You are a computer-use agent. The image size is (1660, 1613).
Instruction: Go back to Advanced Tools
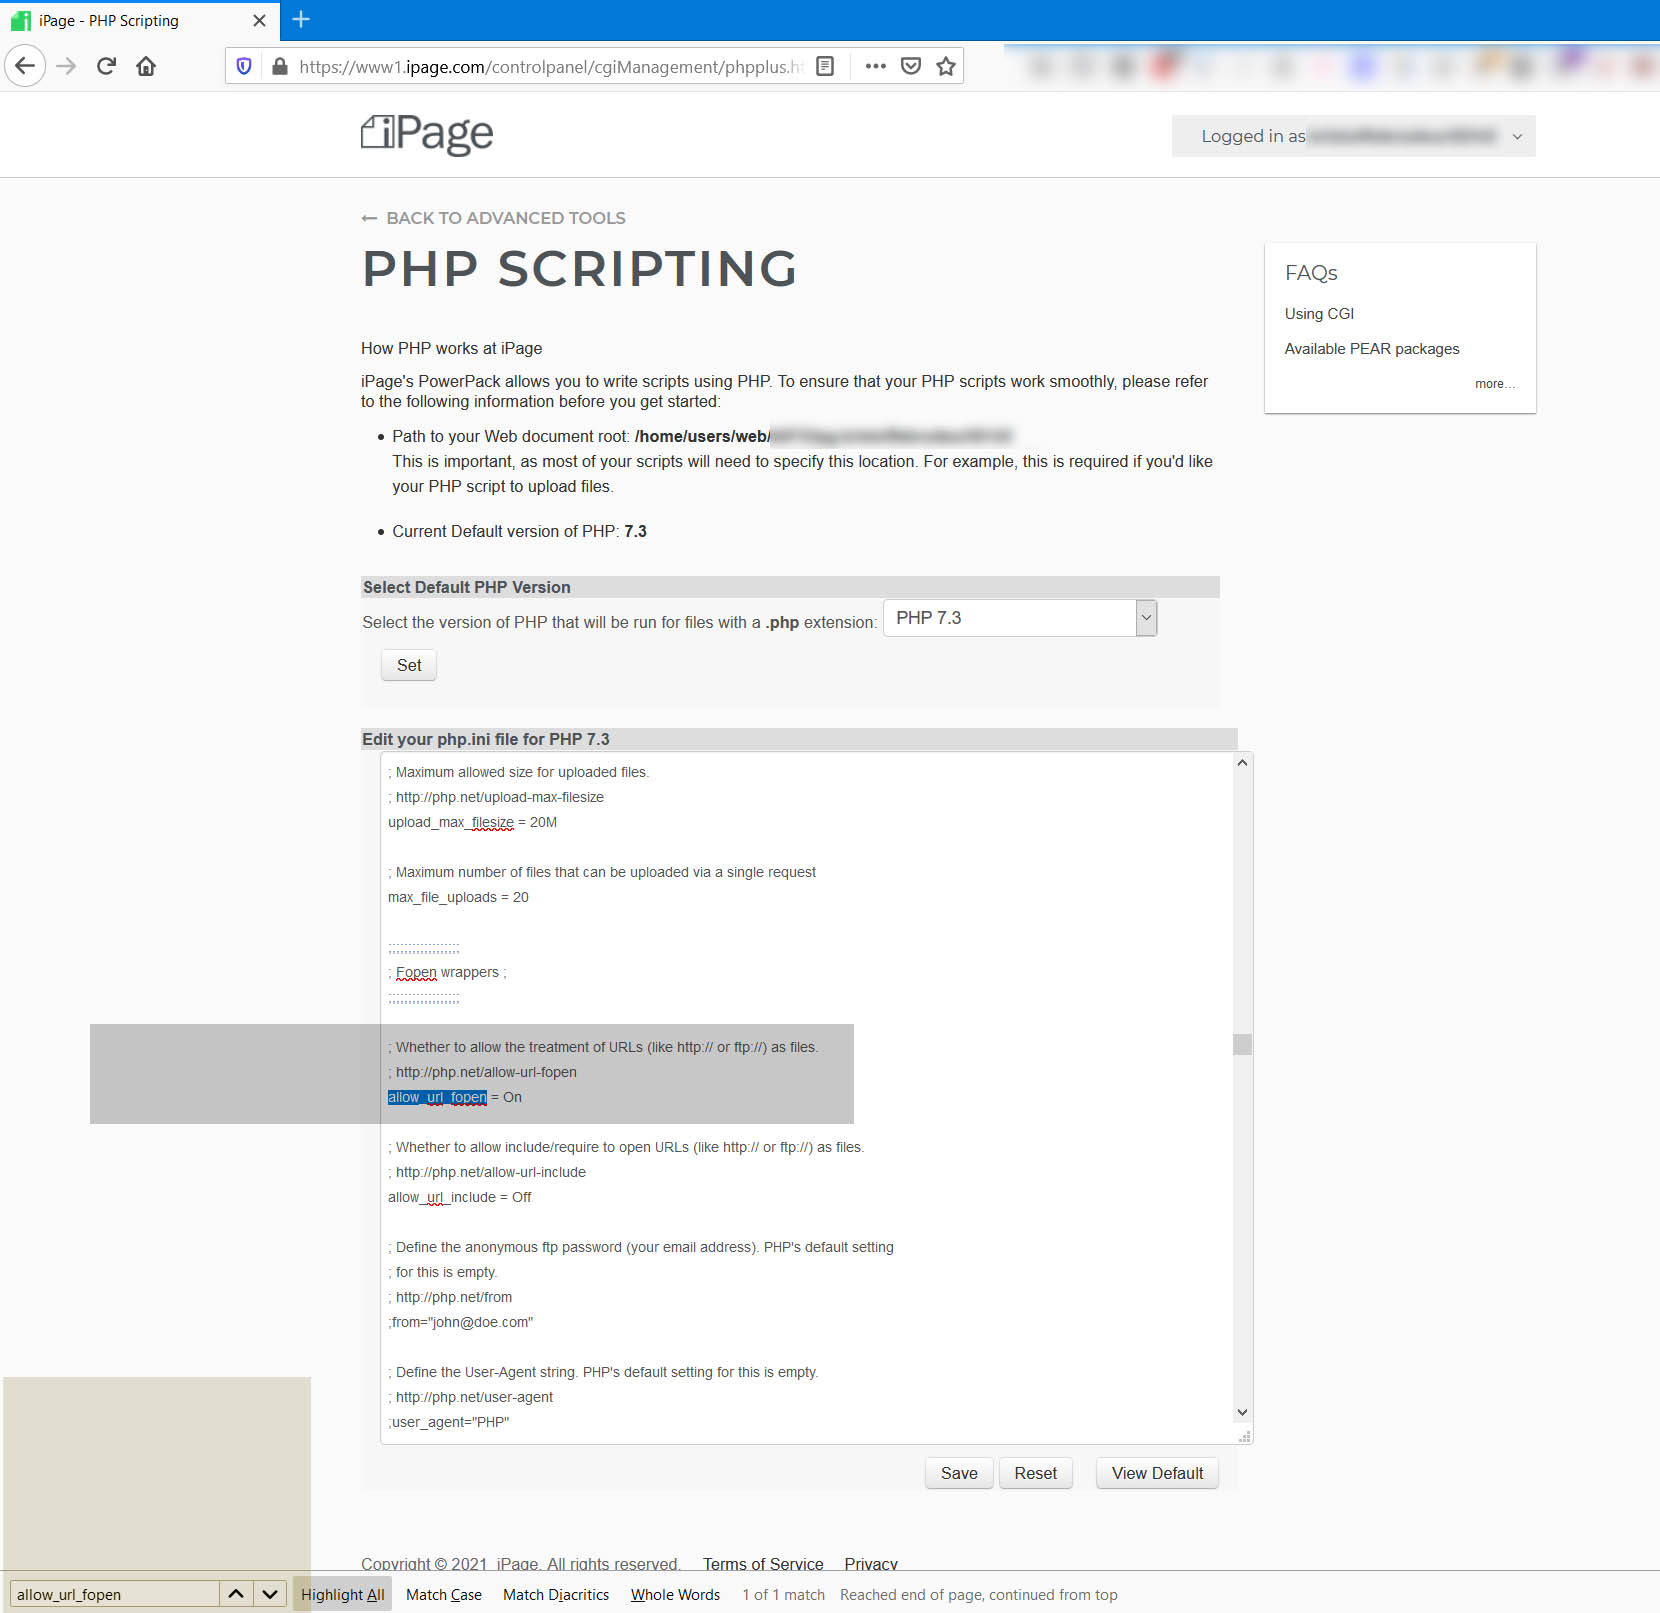click(x=494, y=218)
